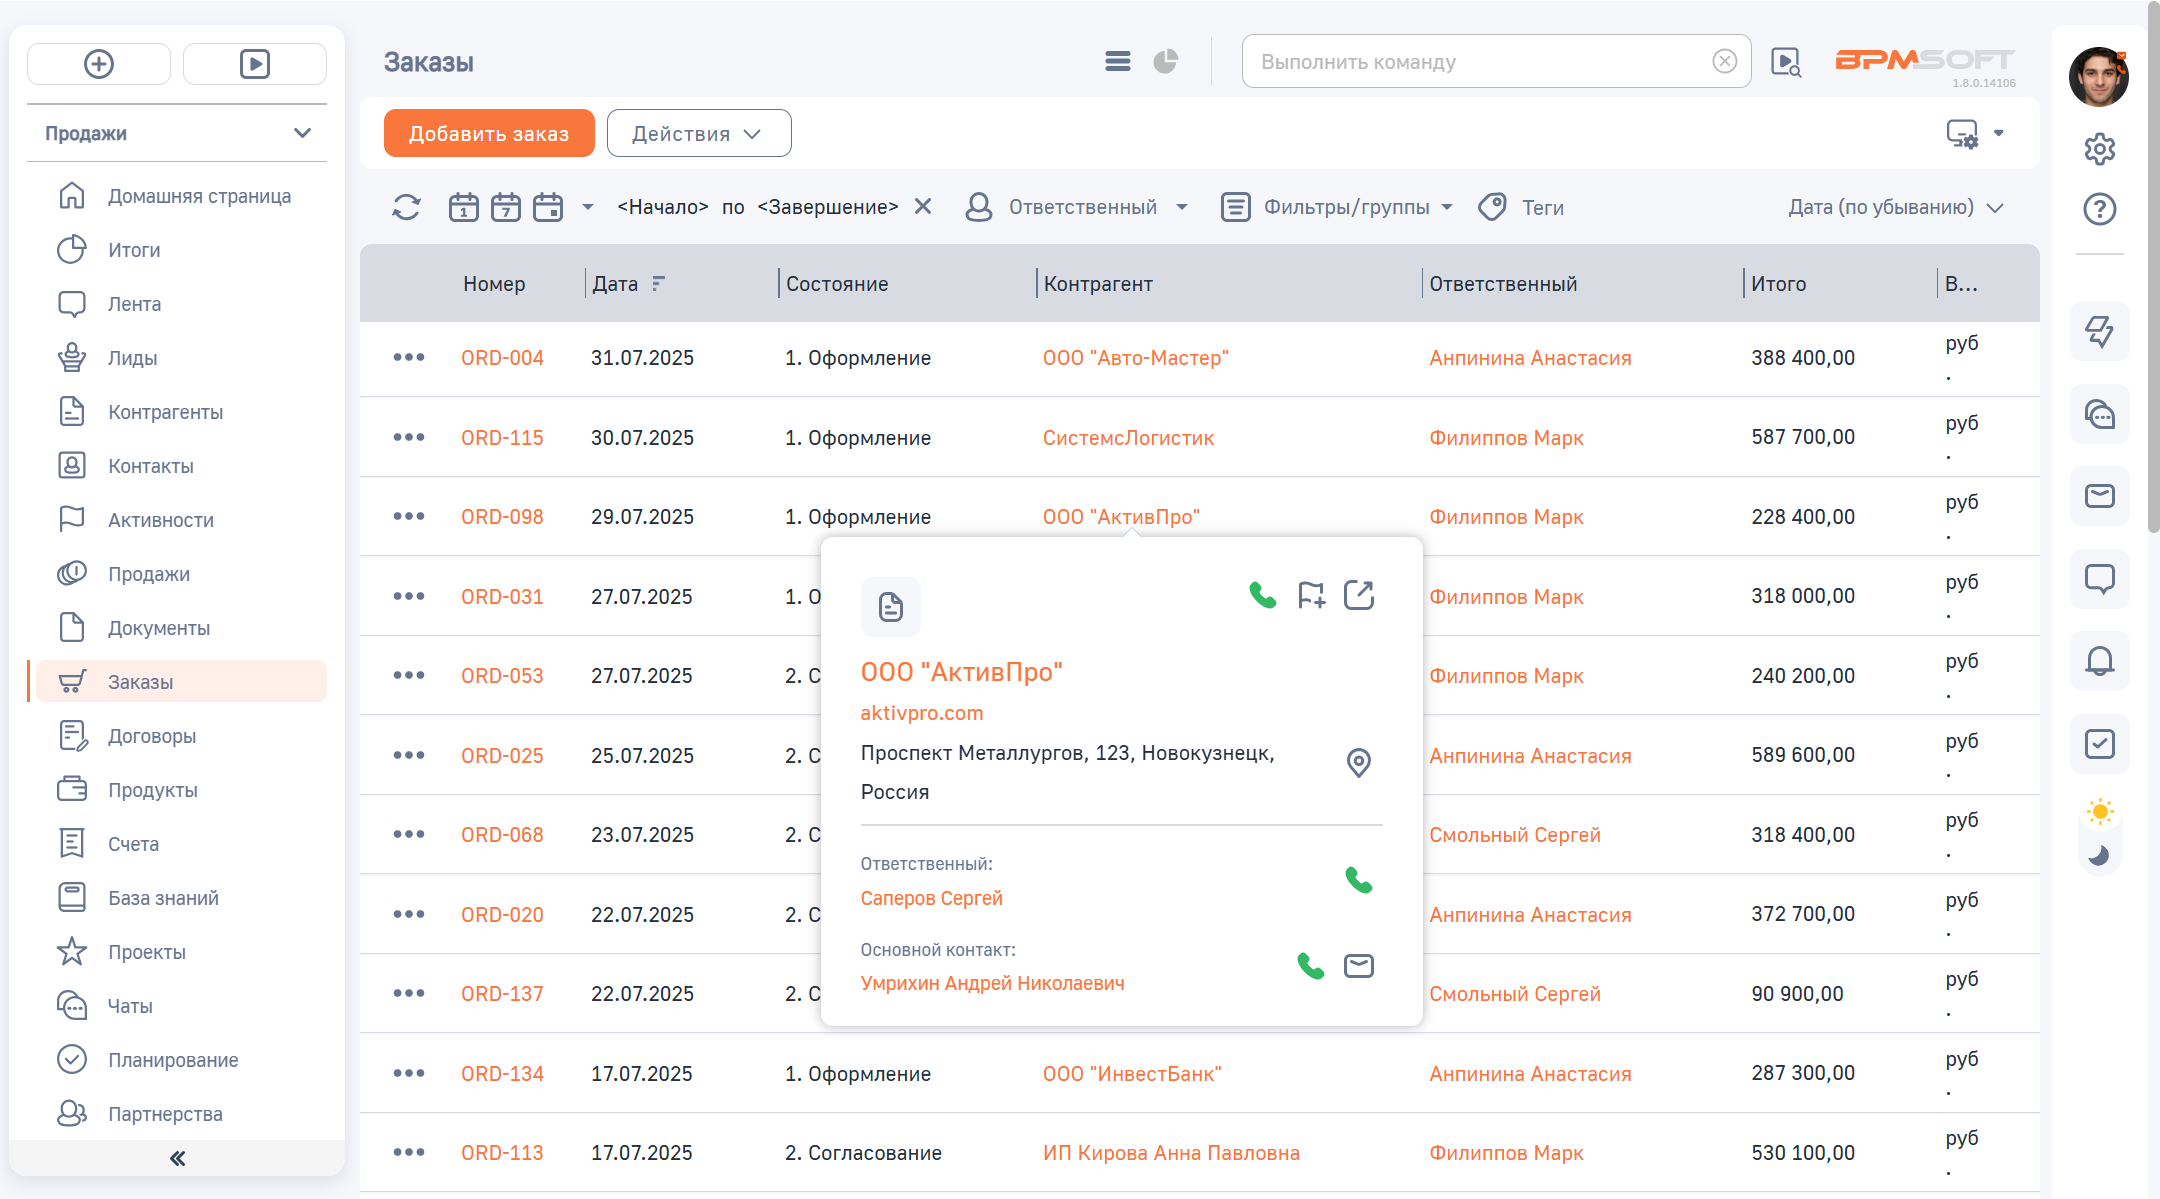Refresh the orders list

coord(406,207)
